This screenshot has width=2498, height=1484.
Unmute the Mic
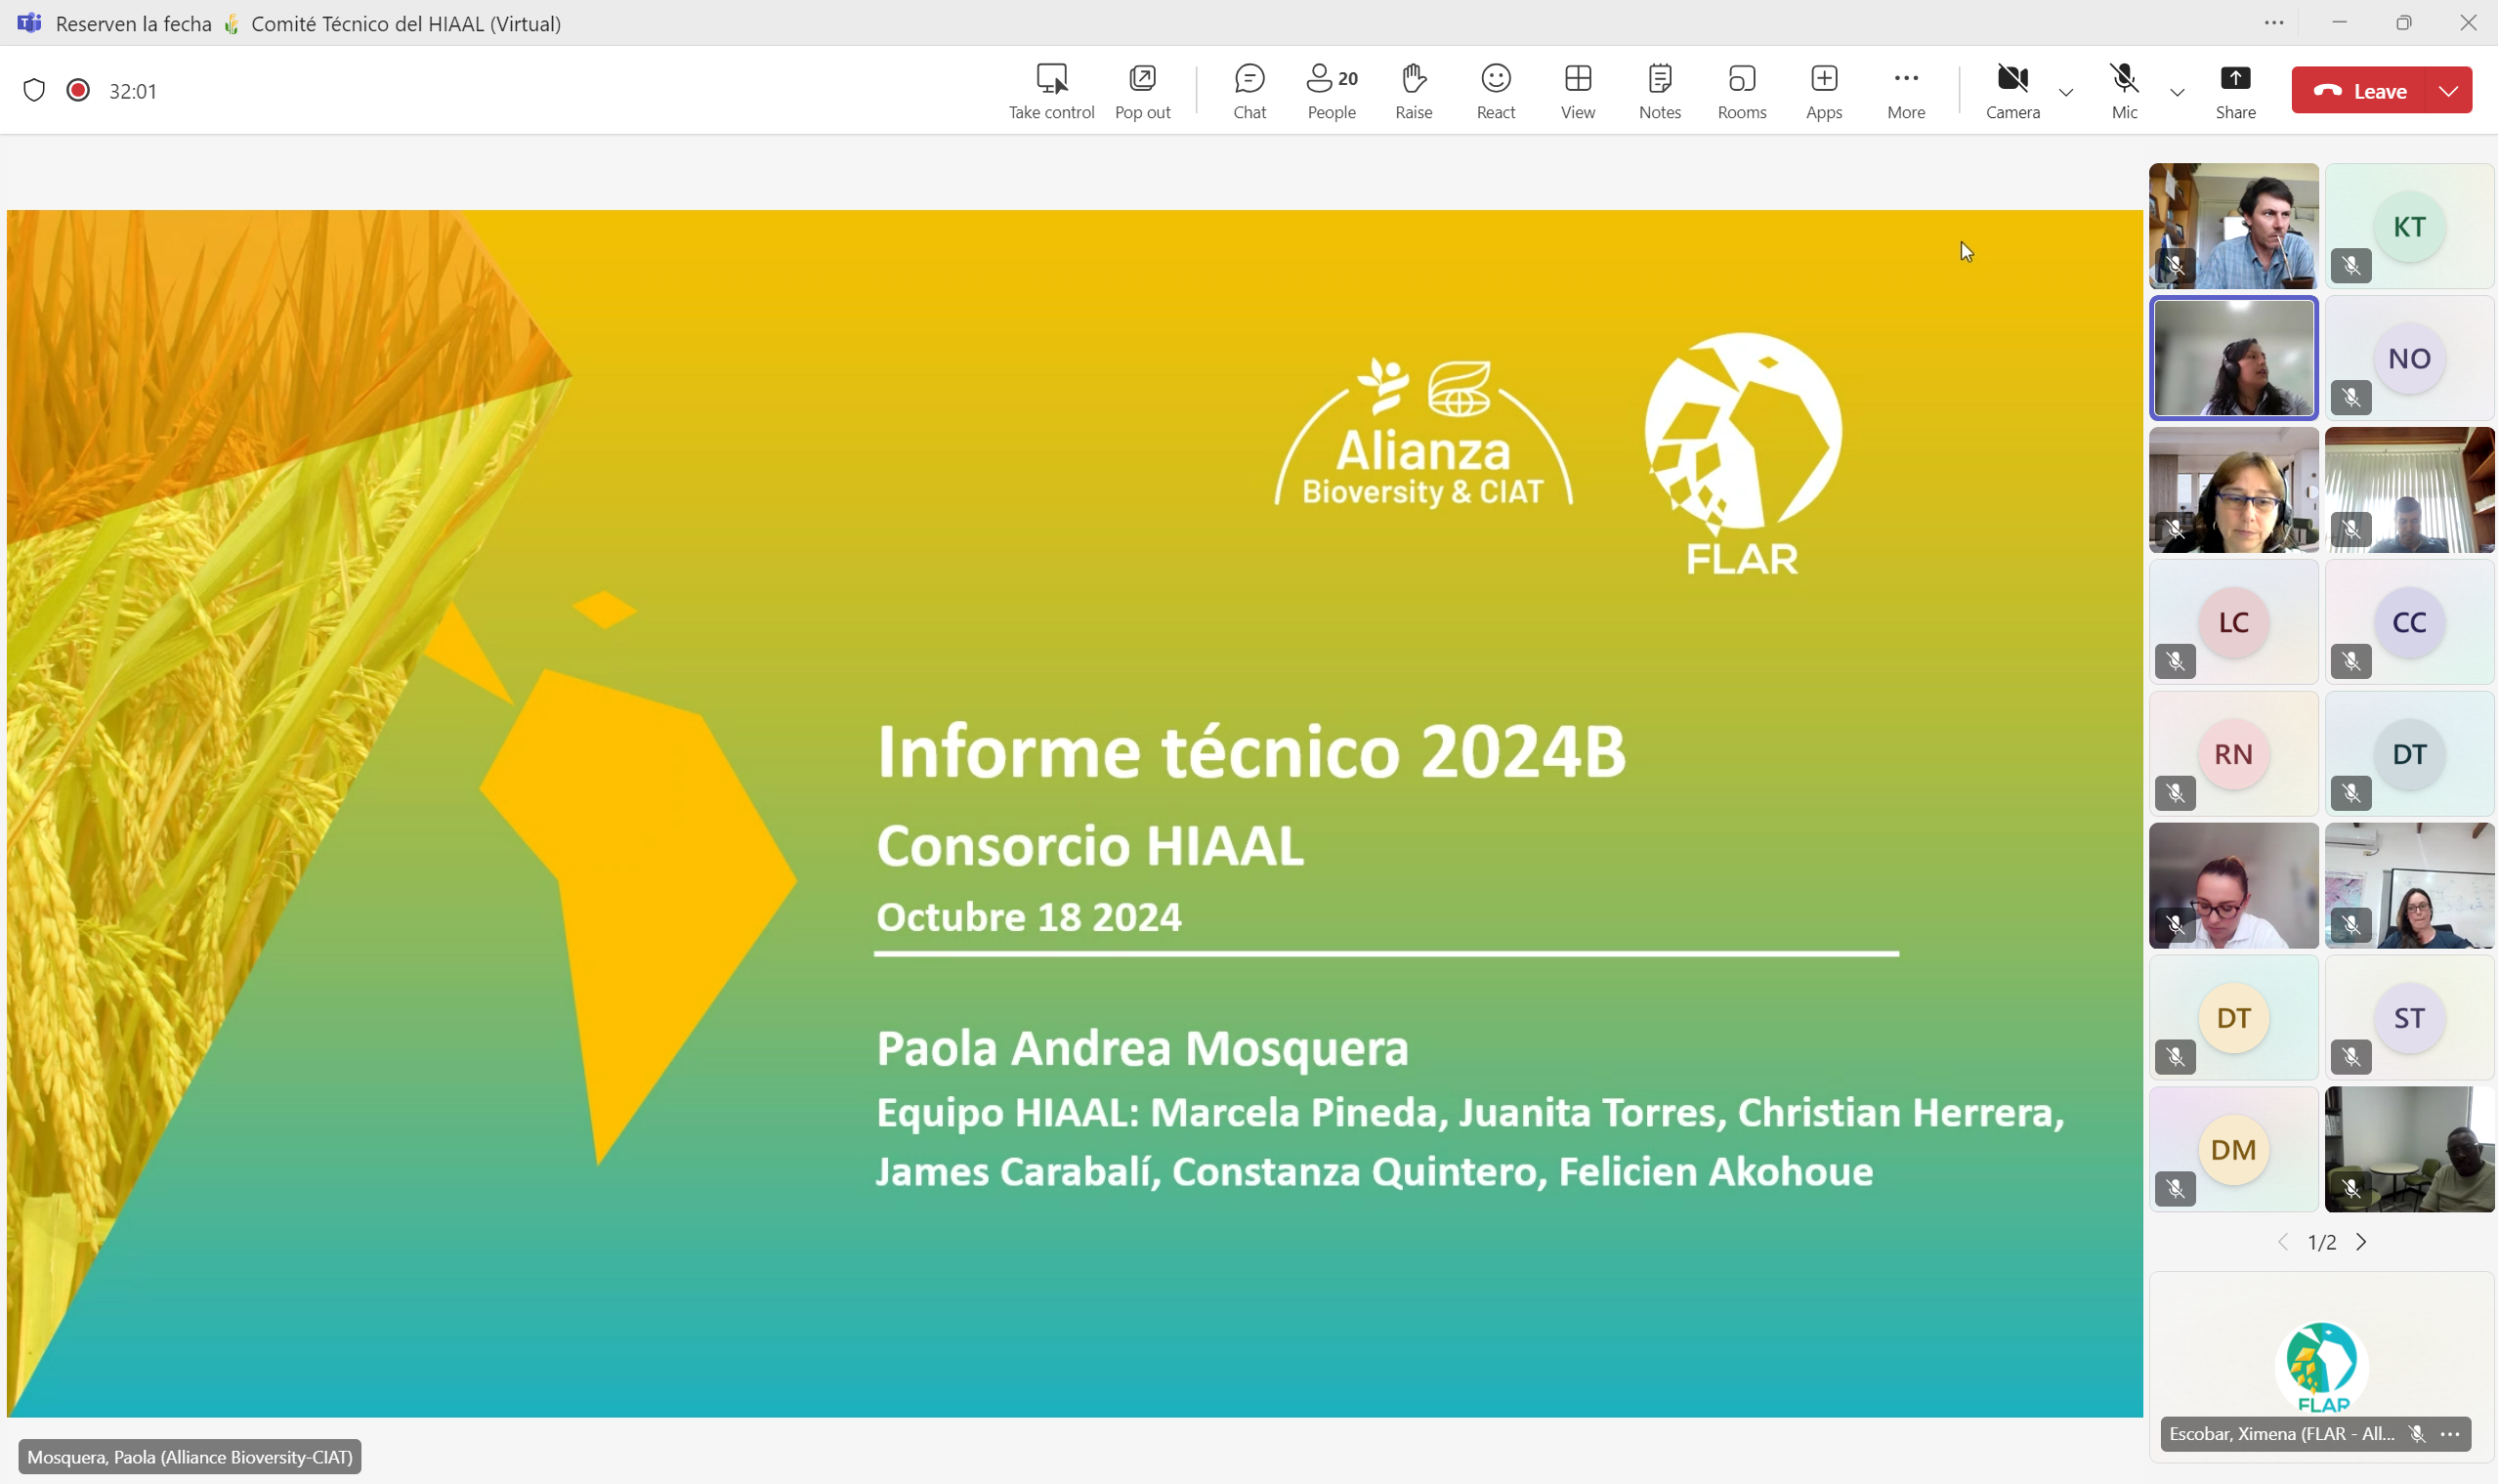(x=2124, y=91)
